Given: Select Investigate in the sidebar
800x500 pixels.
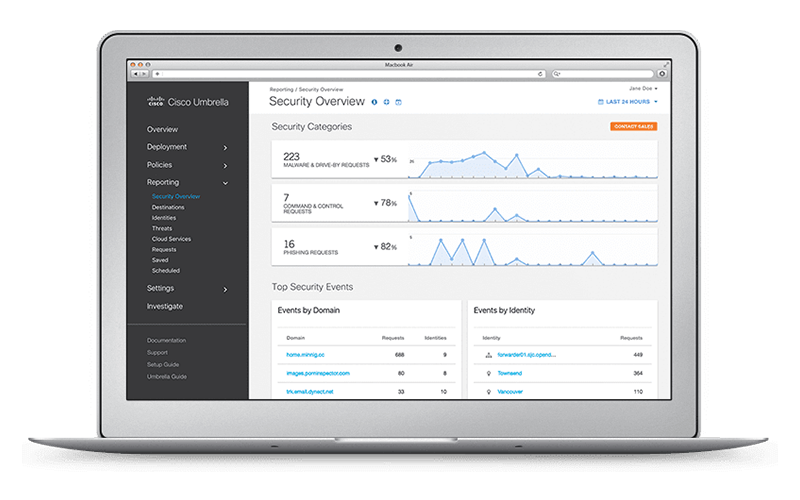Looking at the screenshot, I should tap(165, 306).
